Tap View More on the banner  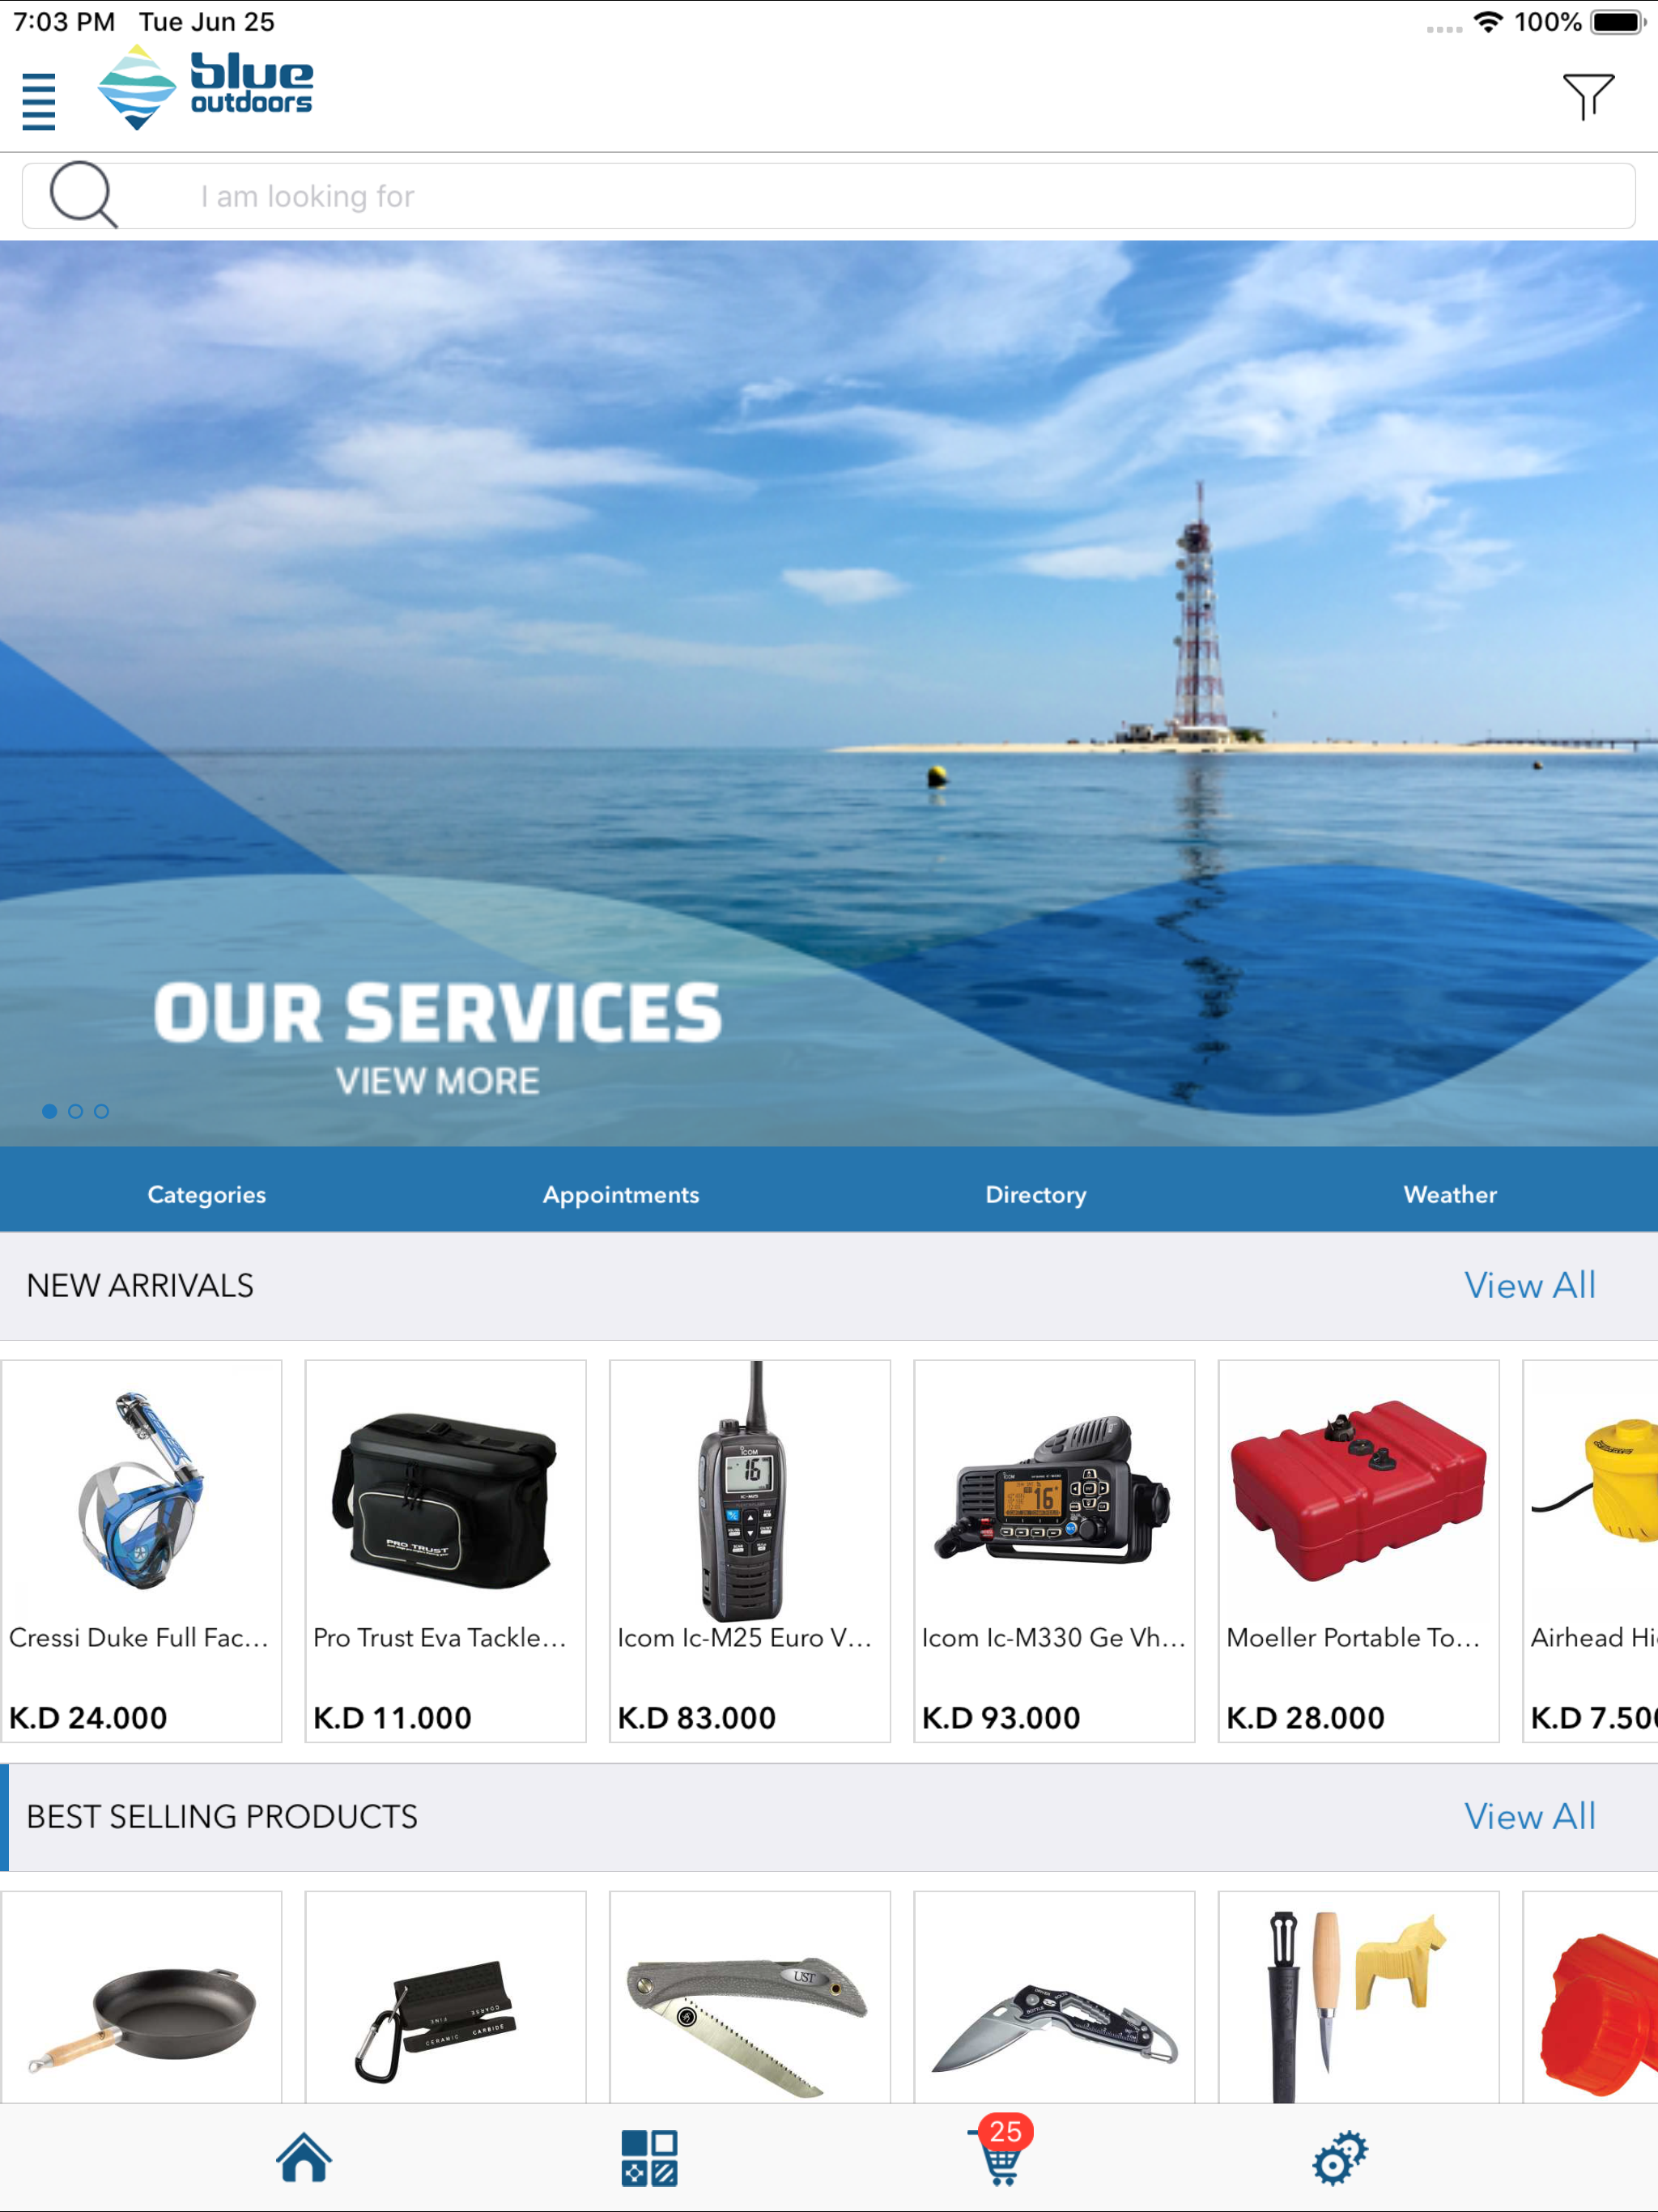[x=437, y=1081]
